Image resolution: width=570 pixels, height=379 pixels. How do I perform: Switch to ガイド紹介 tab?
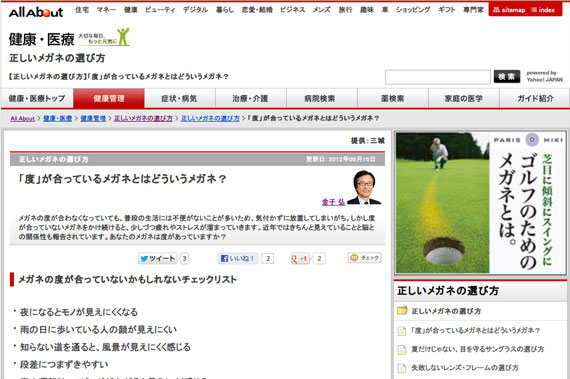535,98
